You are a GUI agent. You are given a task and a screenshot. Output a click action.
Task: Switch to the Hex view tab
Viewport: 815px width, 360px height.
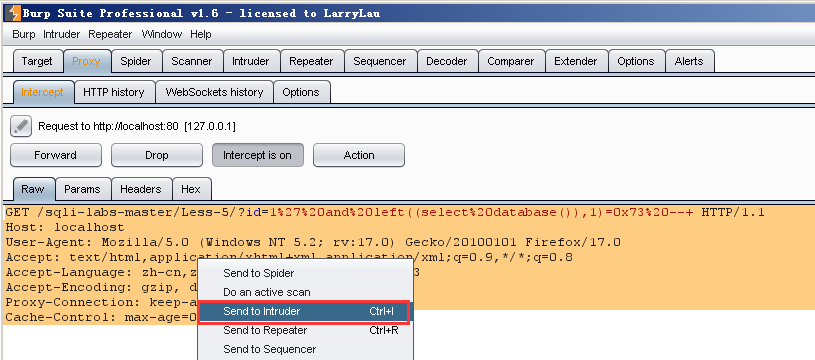[x=191, y=190]
